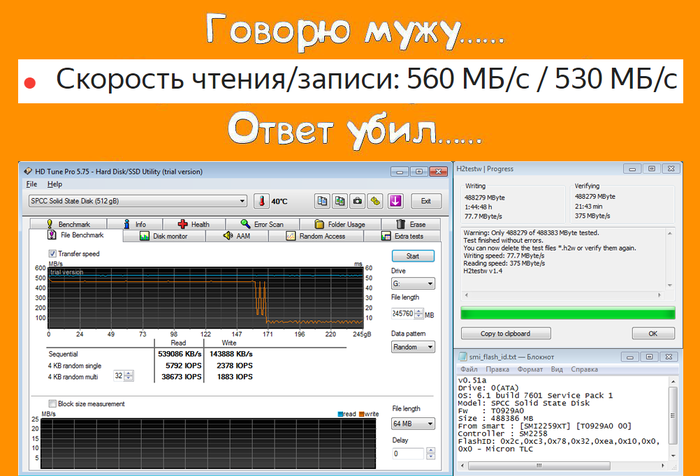Click the Writing speed: 77.7 MByte/s log line
Image resolution: width=700 pixels, height=476 pixels.
[x=504, y=256]
